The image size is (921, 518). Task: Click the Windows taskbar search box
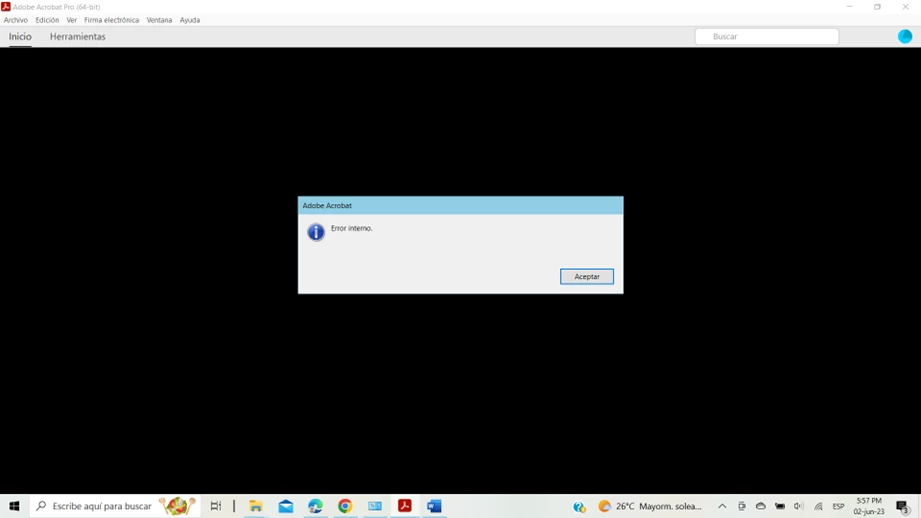(x=115, y=506)
